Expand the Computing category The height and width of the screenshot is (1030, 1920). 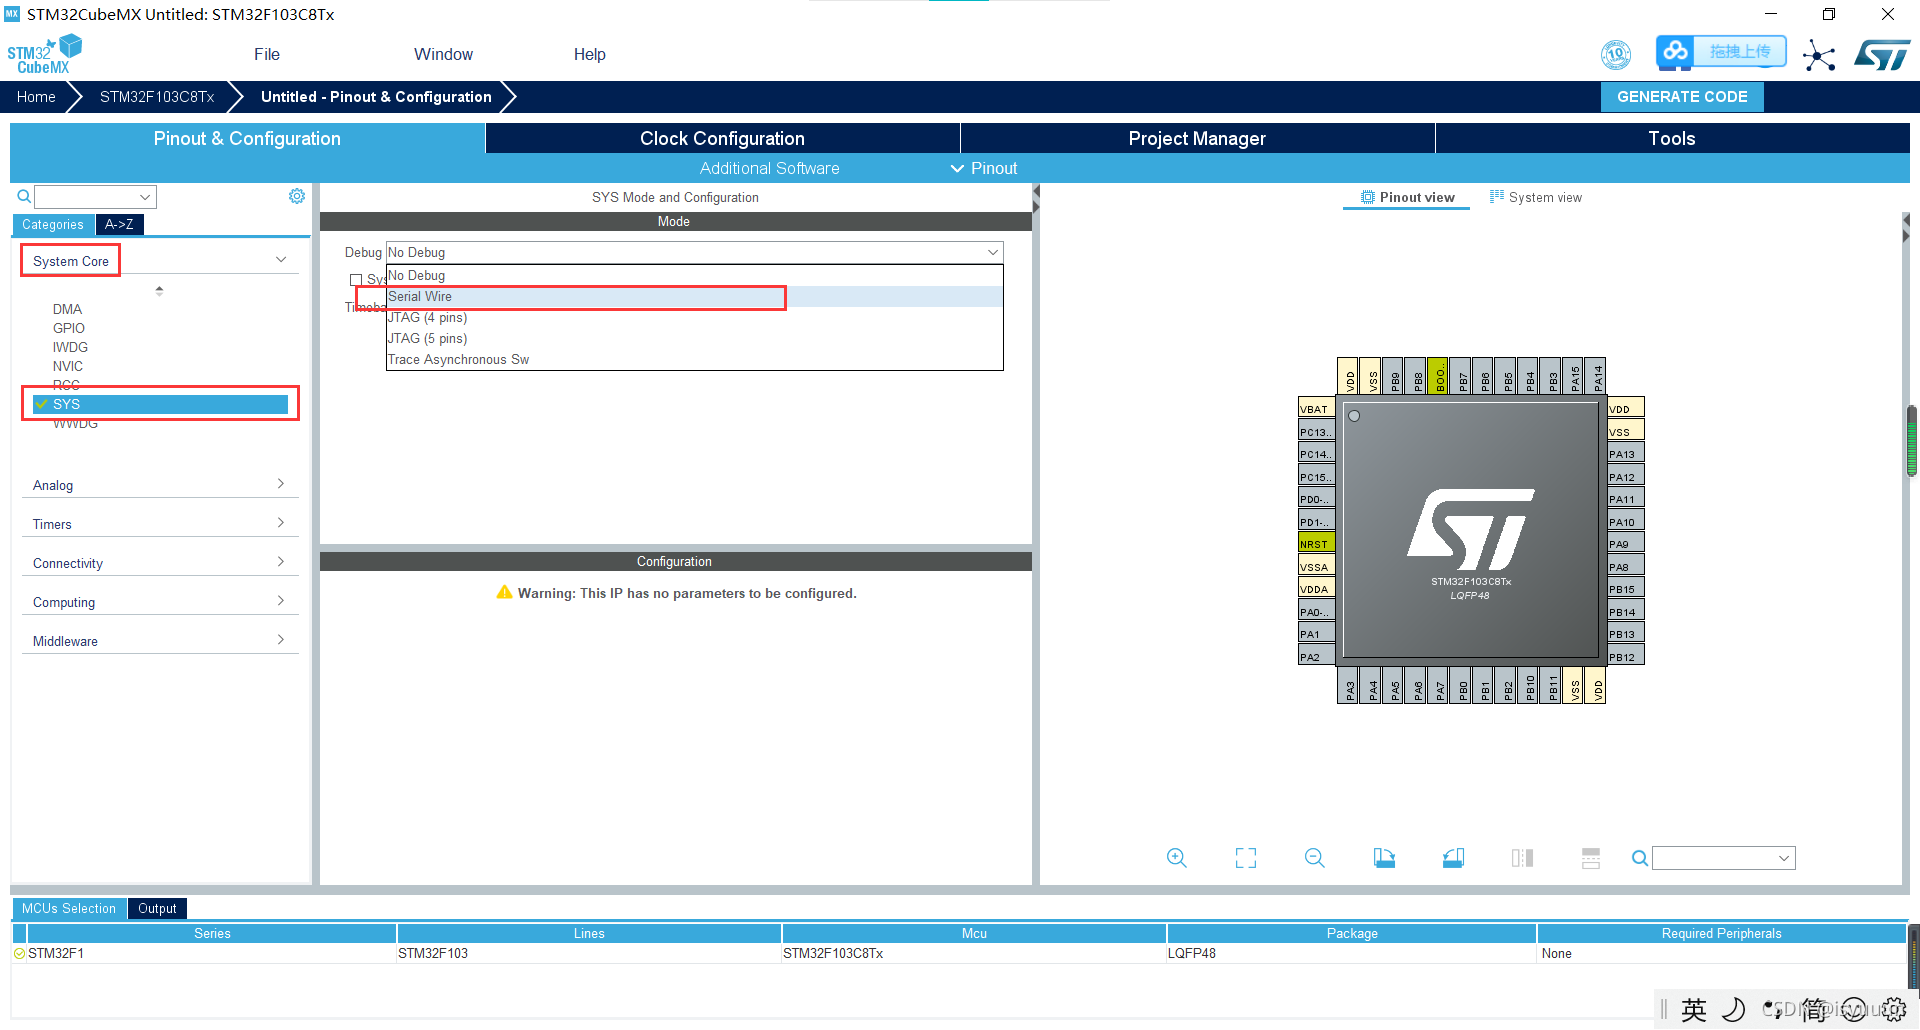coord(281,601)
